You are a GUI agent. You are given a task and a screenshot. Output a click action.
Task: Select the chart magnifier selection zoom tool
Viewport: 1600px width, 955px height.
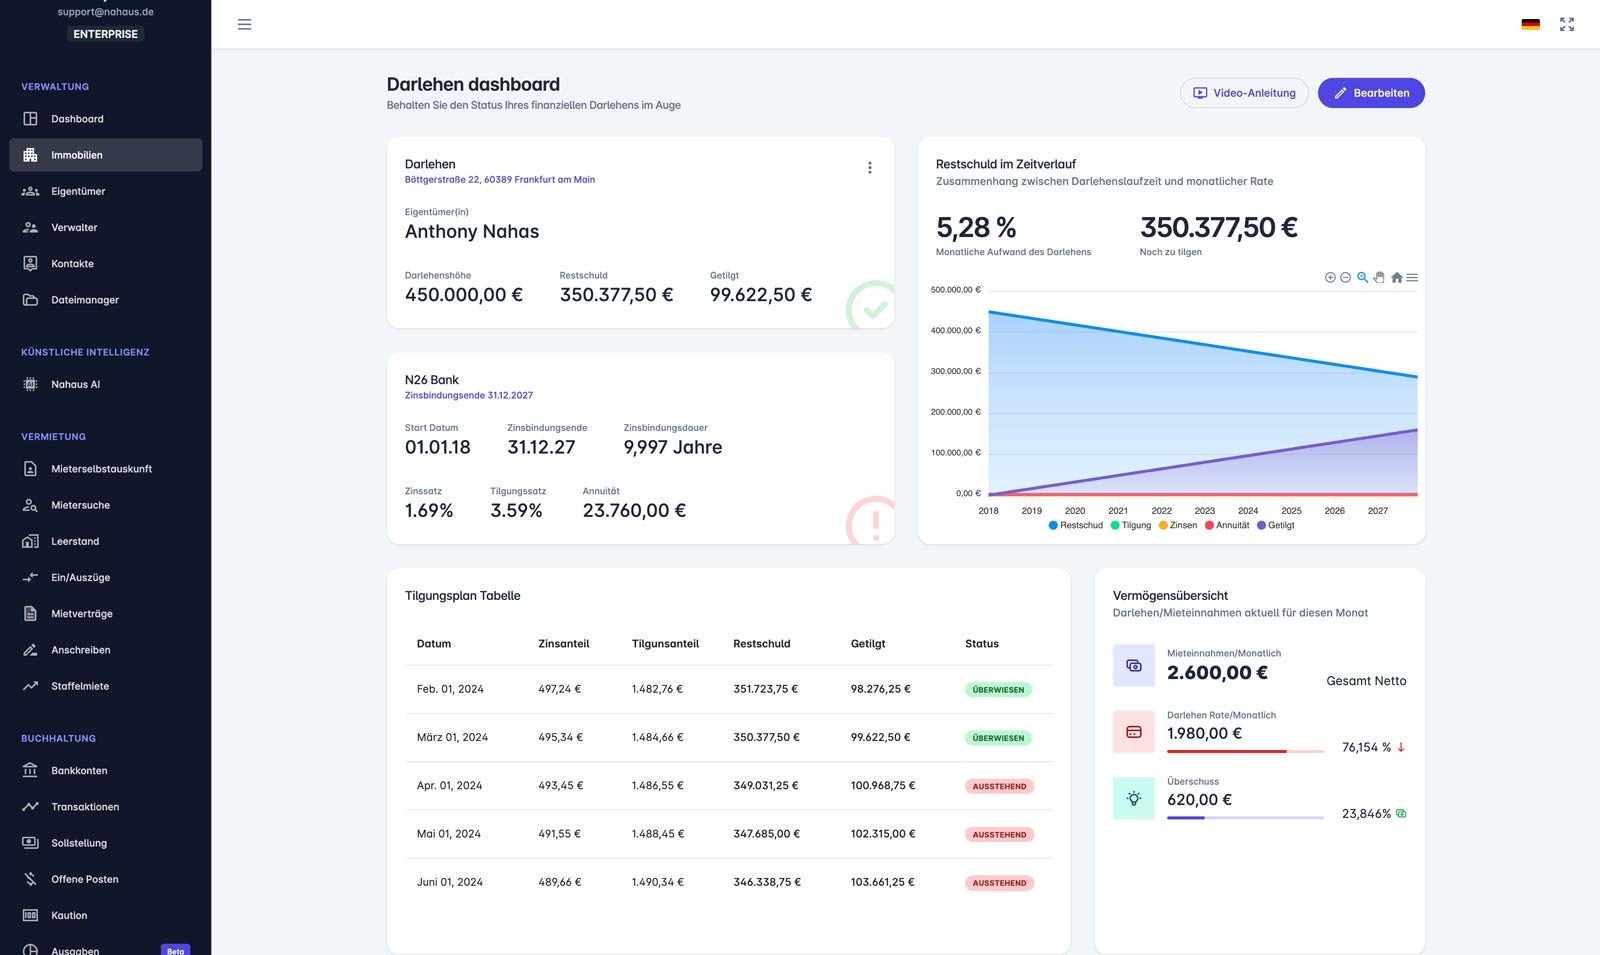pyautogui.click(x=1362, y=278)
